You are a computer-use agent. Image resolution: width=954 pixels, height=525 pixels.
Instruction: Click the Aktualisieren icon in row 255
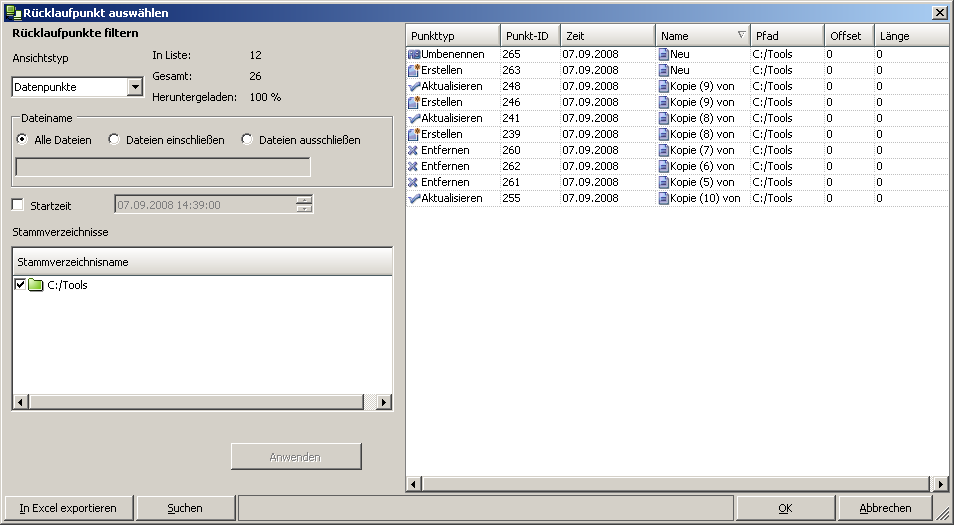(x=414, y=198)
